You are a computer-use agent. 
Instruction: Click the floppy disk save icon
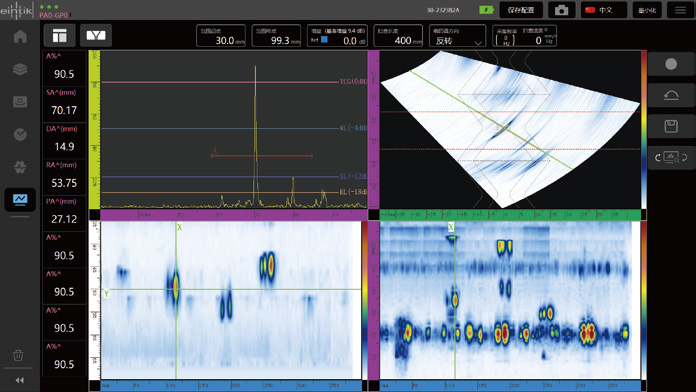(671, 126)
